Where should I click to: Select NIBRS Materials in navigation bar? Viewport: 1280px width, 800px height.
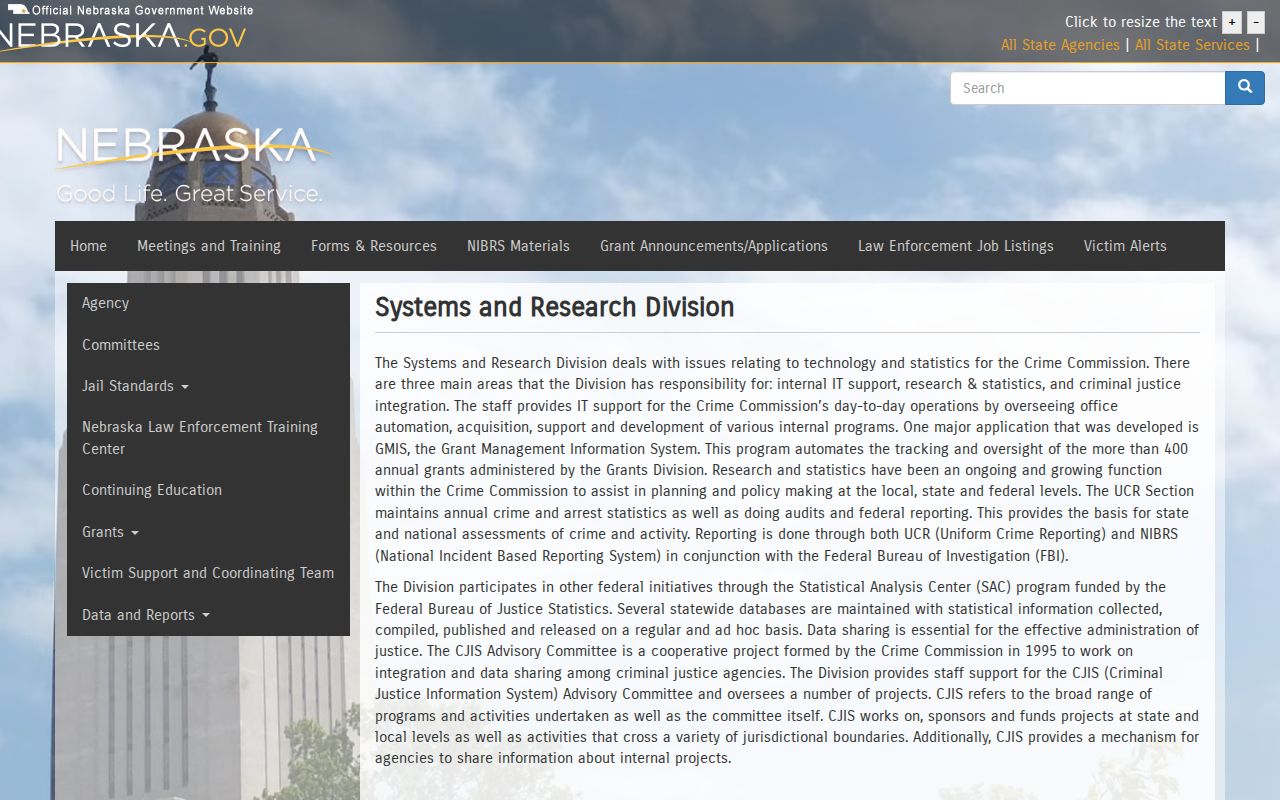coord(518,246)
